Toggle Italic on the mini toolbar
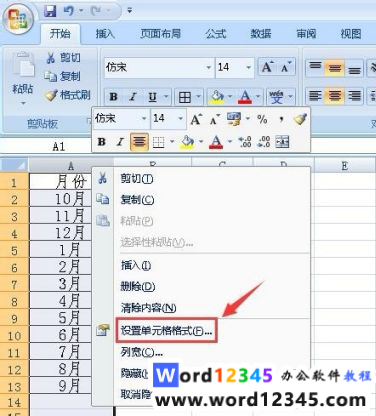376x416 pixels. [x=120, y=142]
